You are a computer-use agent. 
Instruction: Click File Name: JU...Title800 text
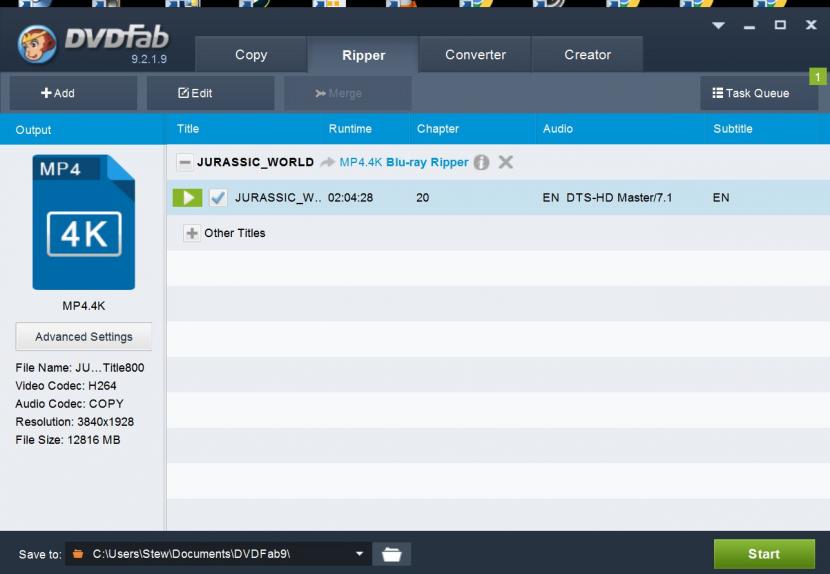click(79, 367)
